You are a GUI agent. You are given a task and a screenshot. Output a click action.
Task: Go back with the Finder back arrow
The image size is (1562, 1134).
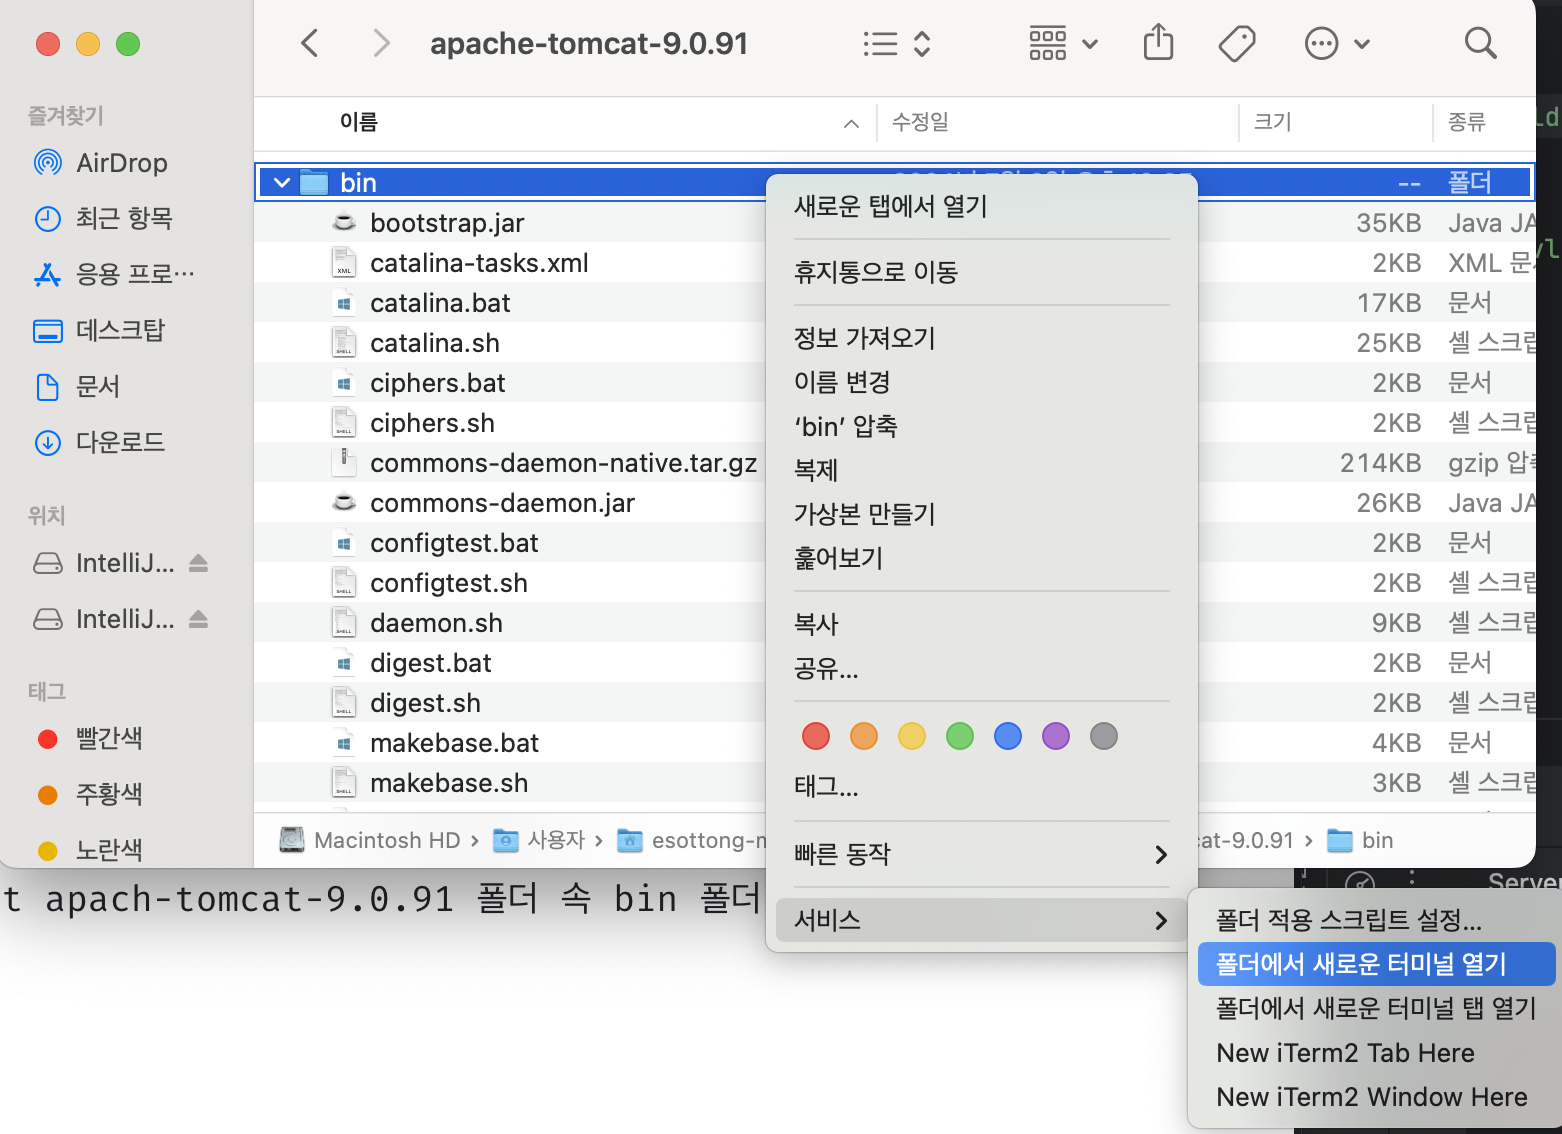coord(310,44)
